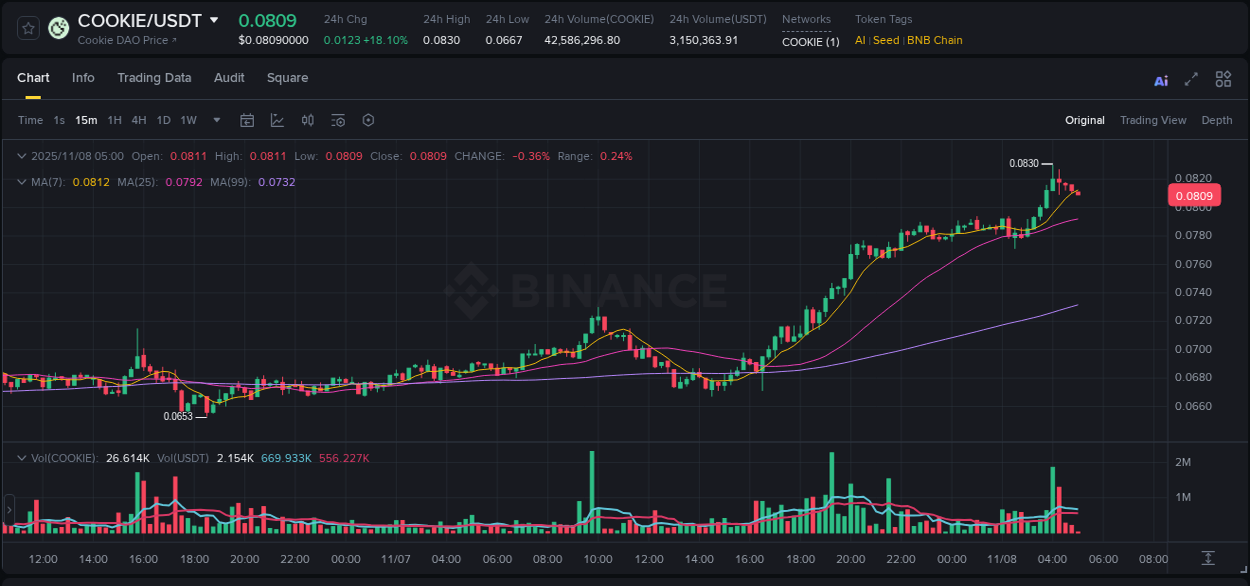Click the Binance AI chart icon
Image resolution: width=1250 pixels, height=586 pixels.
click(x=1161, y=79)
